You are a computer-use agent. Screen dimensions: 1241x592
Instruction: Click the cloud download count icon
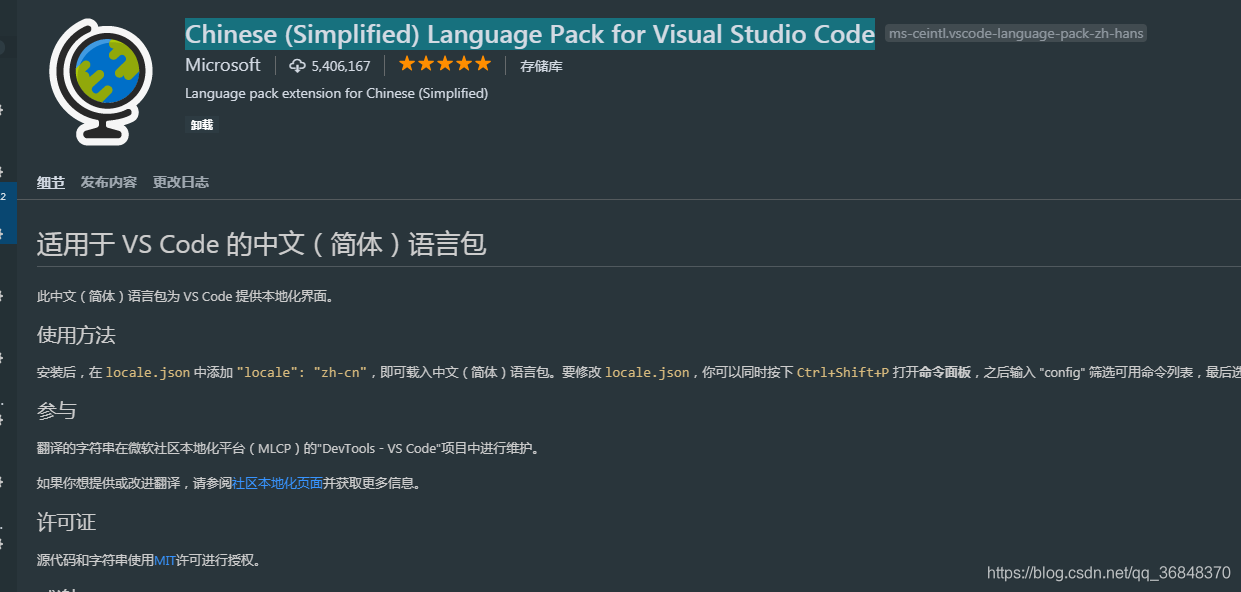click(298, 66)
